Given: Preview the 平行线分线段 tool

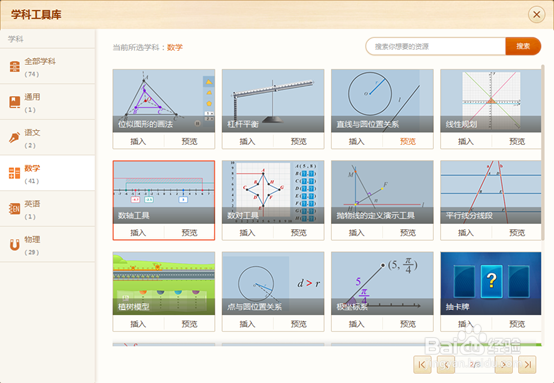Looking at the screenshot, I should click(x=517, y=232).
